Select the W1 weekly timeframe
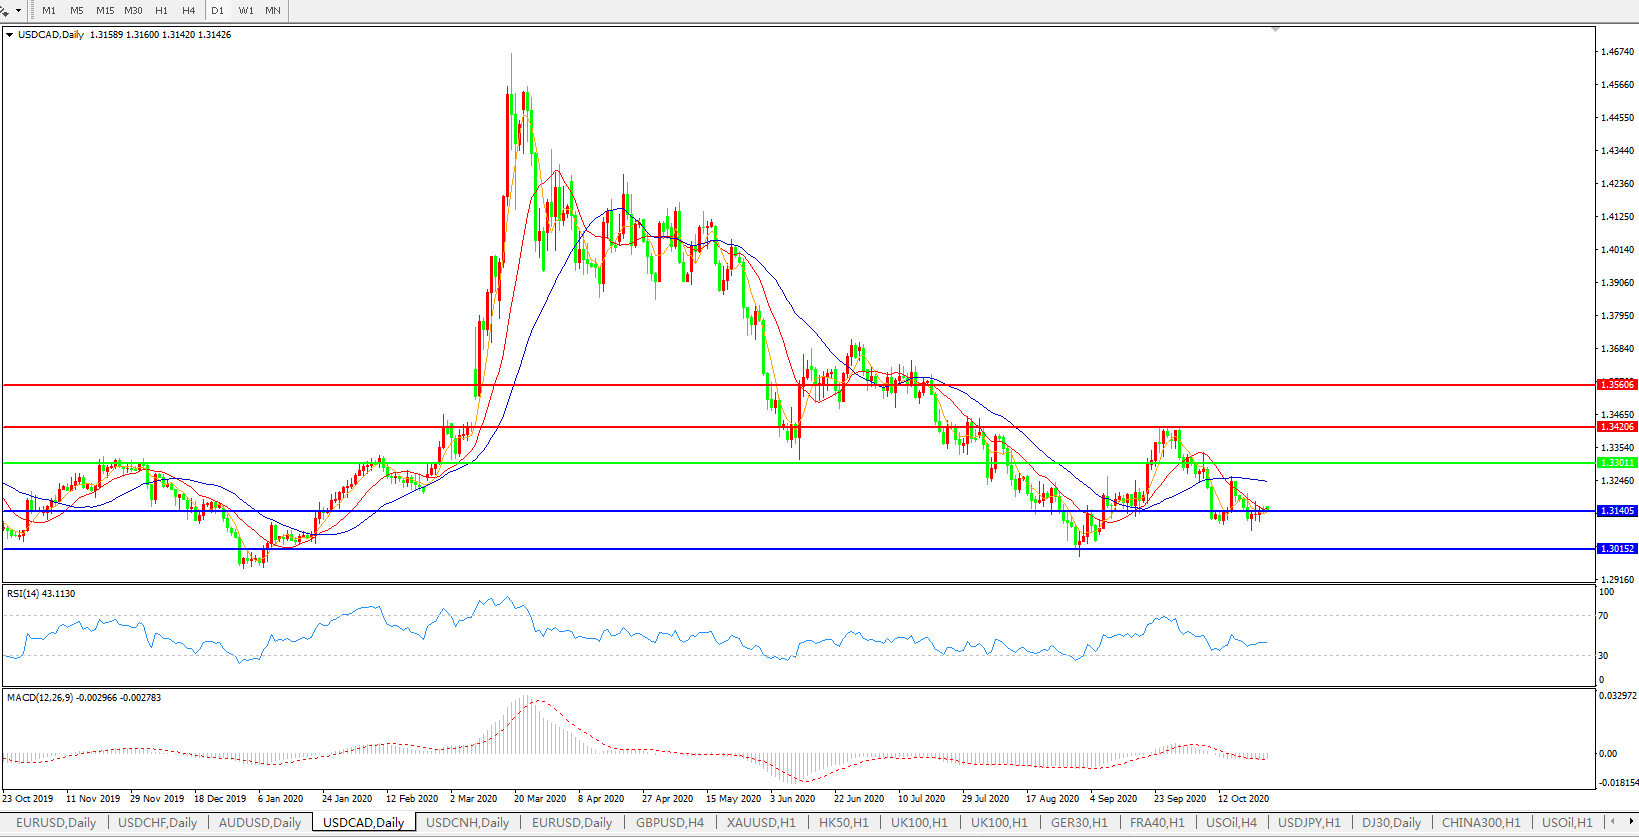 coord(246,11)
